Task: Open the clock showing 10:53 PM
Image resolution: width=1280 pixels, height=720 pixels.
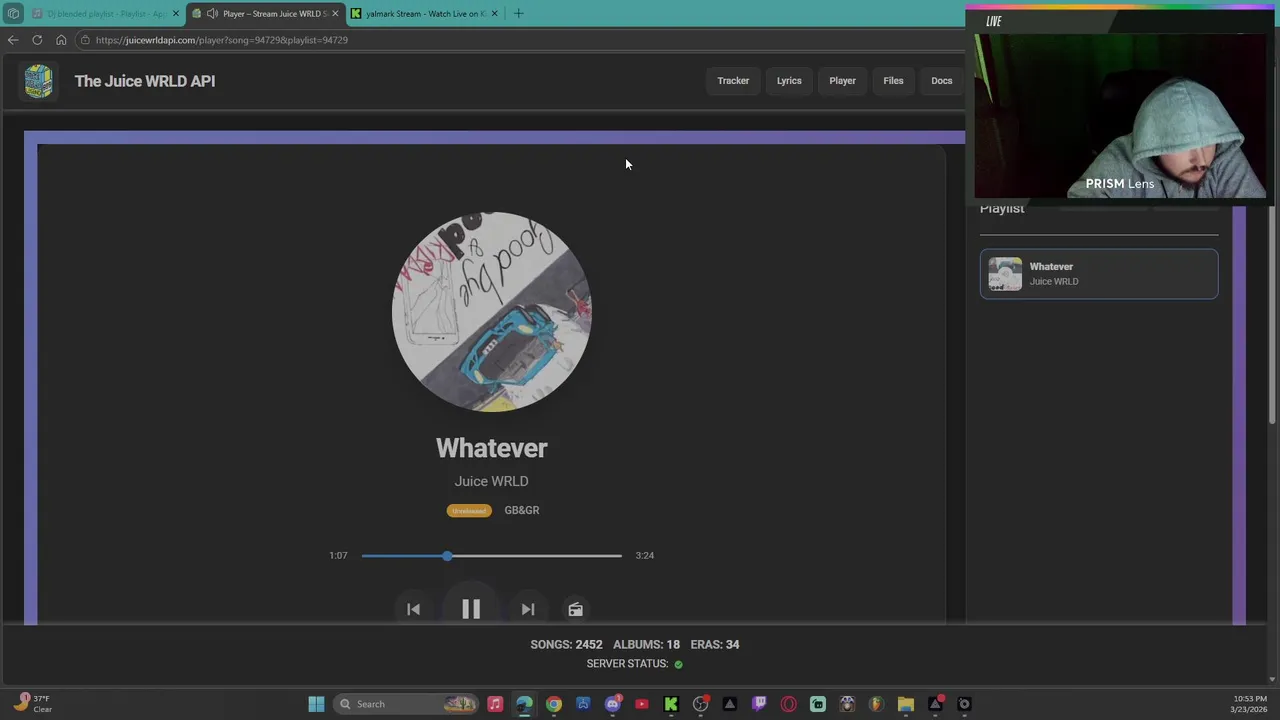Action: tap(1250, 704)
